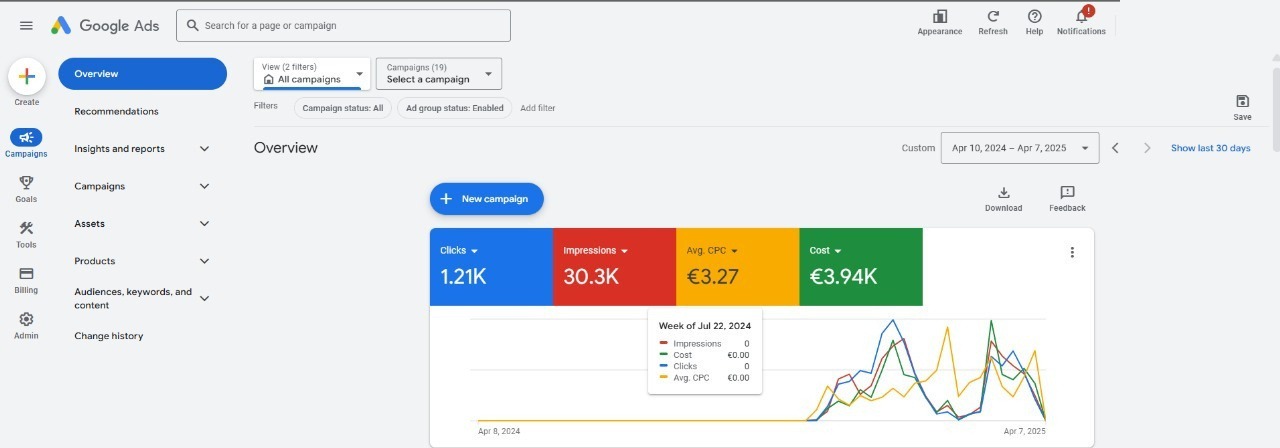Click the Google Ads logo
The height and width of the screenshot is (448, 1280).
105,26
